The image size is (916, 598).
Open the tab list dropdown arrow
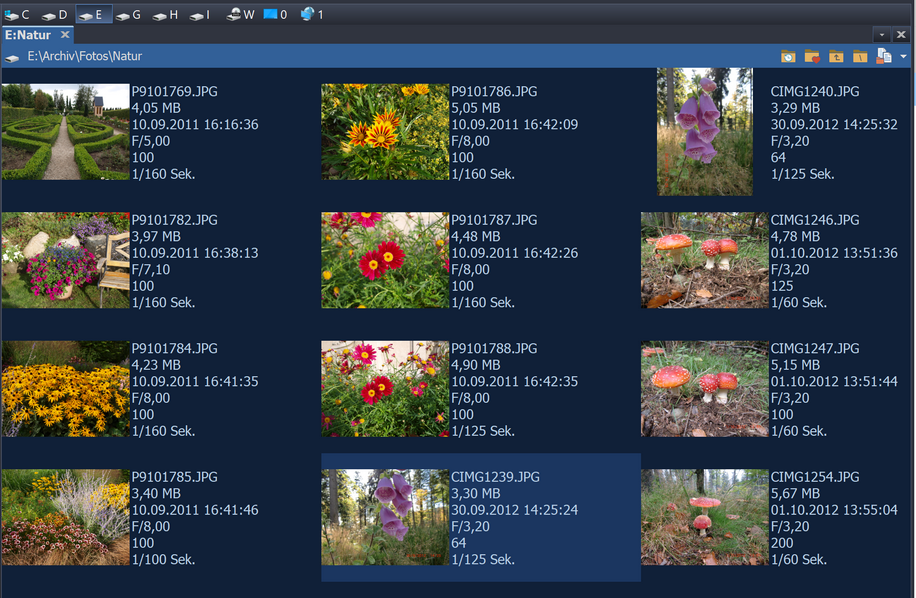click(x=883, y=35)
